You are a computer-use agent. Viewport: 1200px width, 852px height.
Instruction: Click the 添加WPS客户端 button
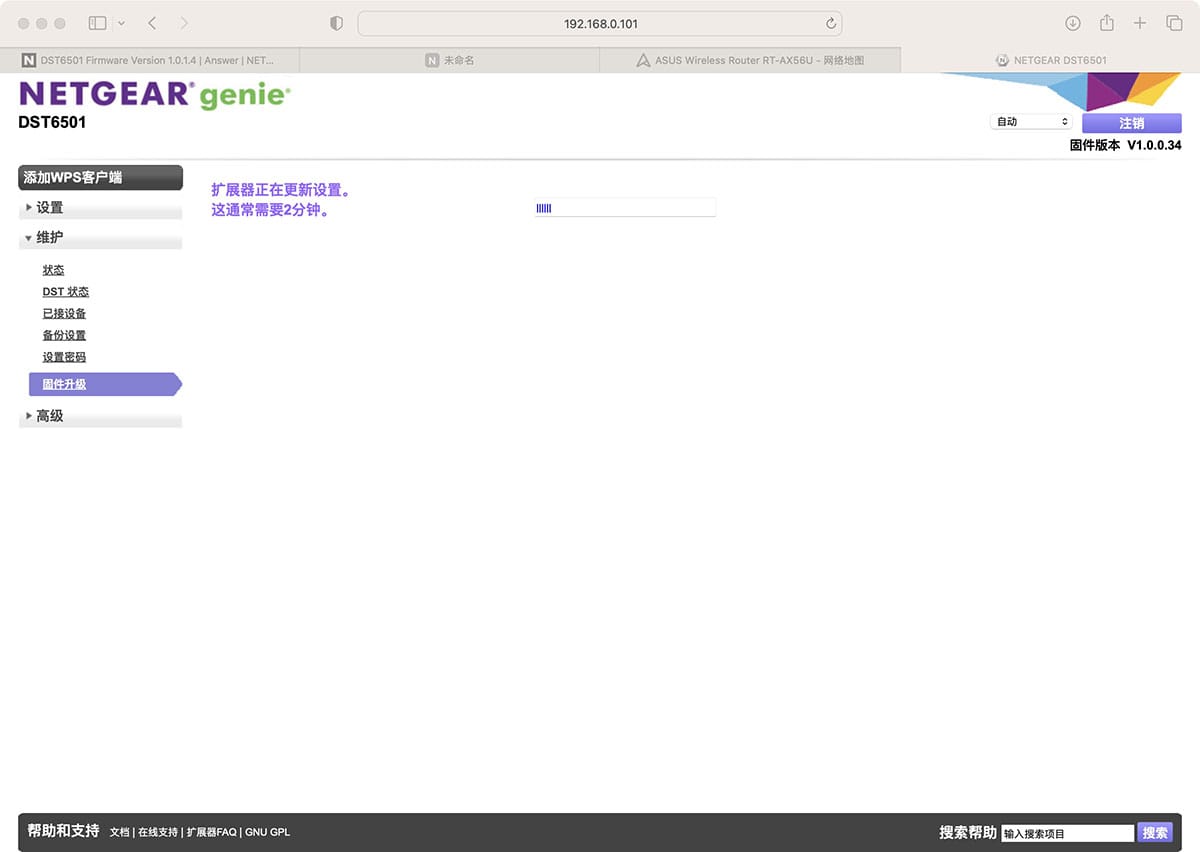[101, 178]
